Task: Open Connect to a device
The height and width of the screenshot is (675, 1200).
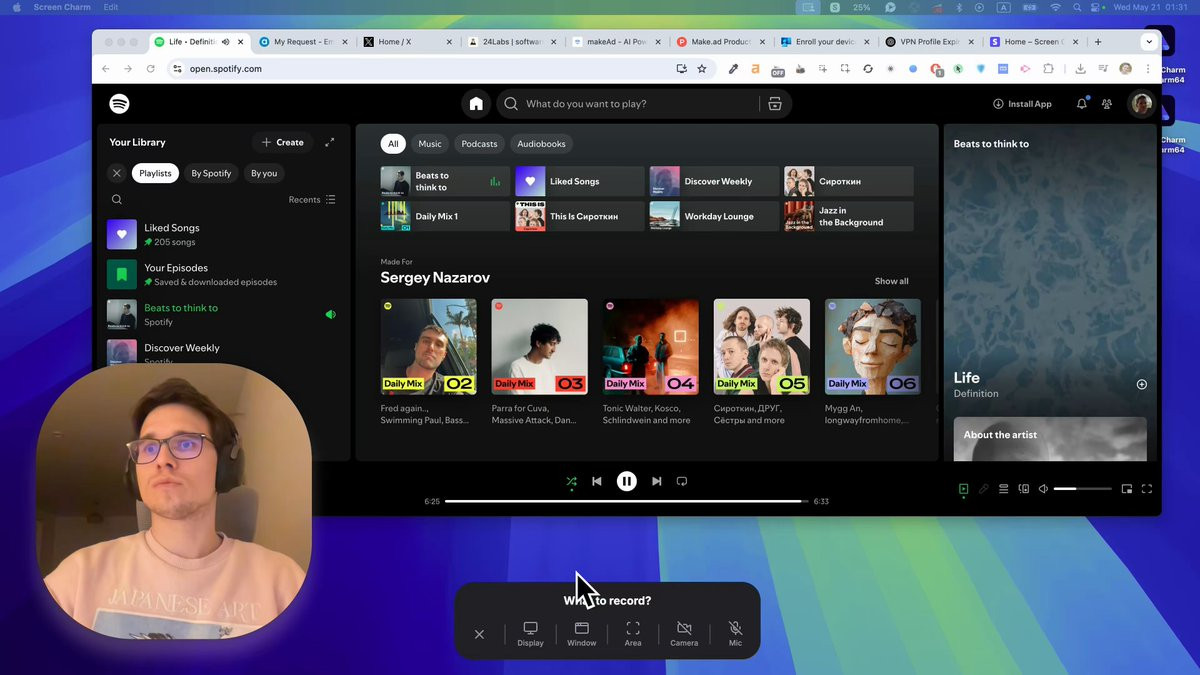Action: tap(1023, 489)
